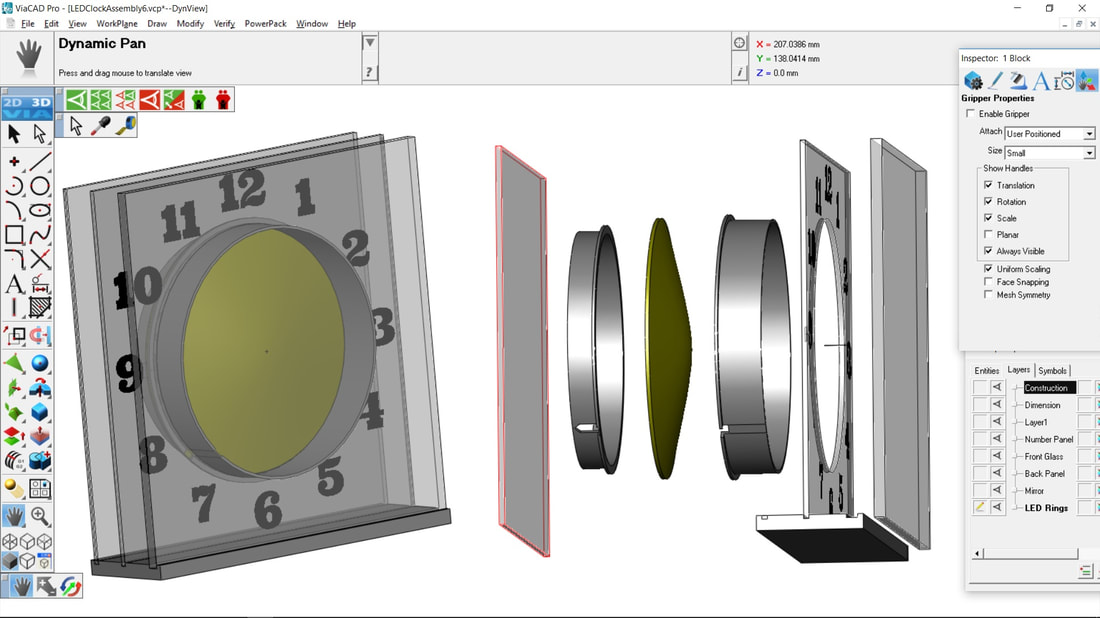This screenshot has width=1100, height=618.
Task: Open the Size dropdown set to Small
Action: point(1049,153)
